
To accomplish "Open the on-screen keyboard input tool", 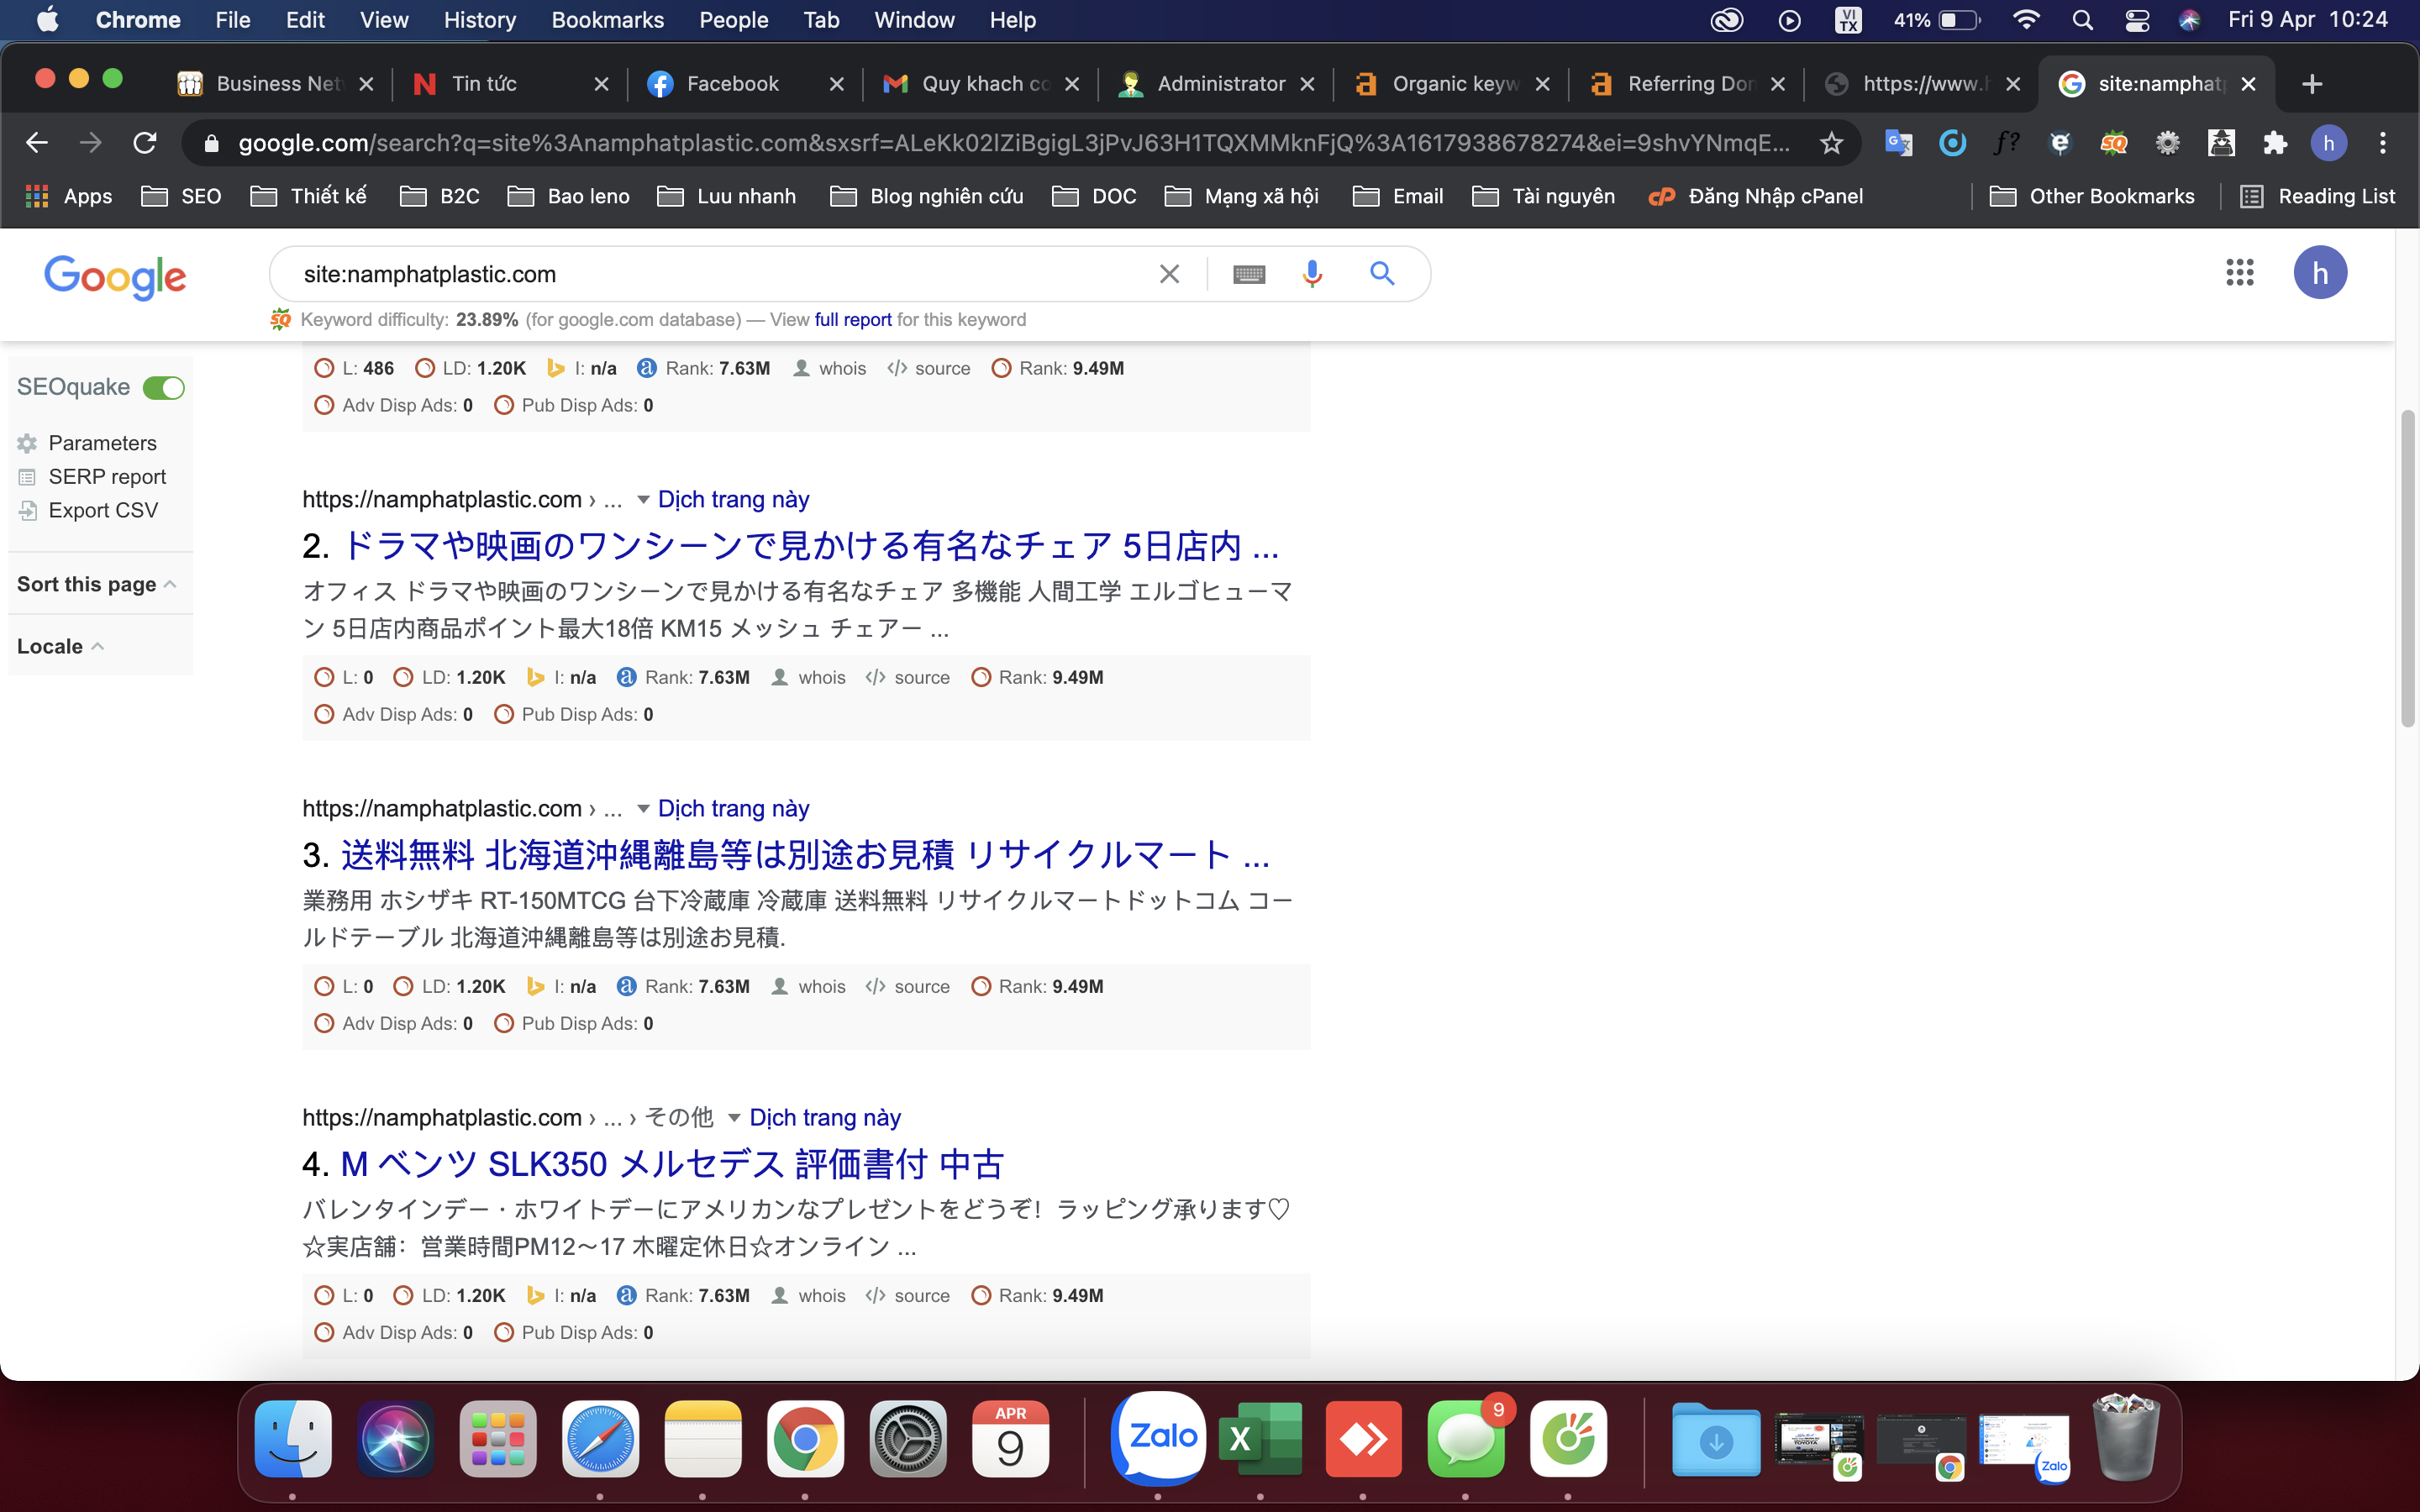I will (x=1249, y=274).
